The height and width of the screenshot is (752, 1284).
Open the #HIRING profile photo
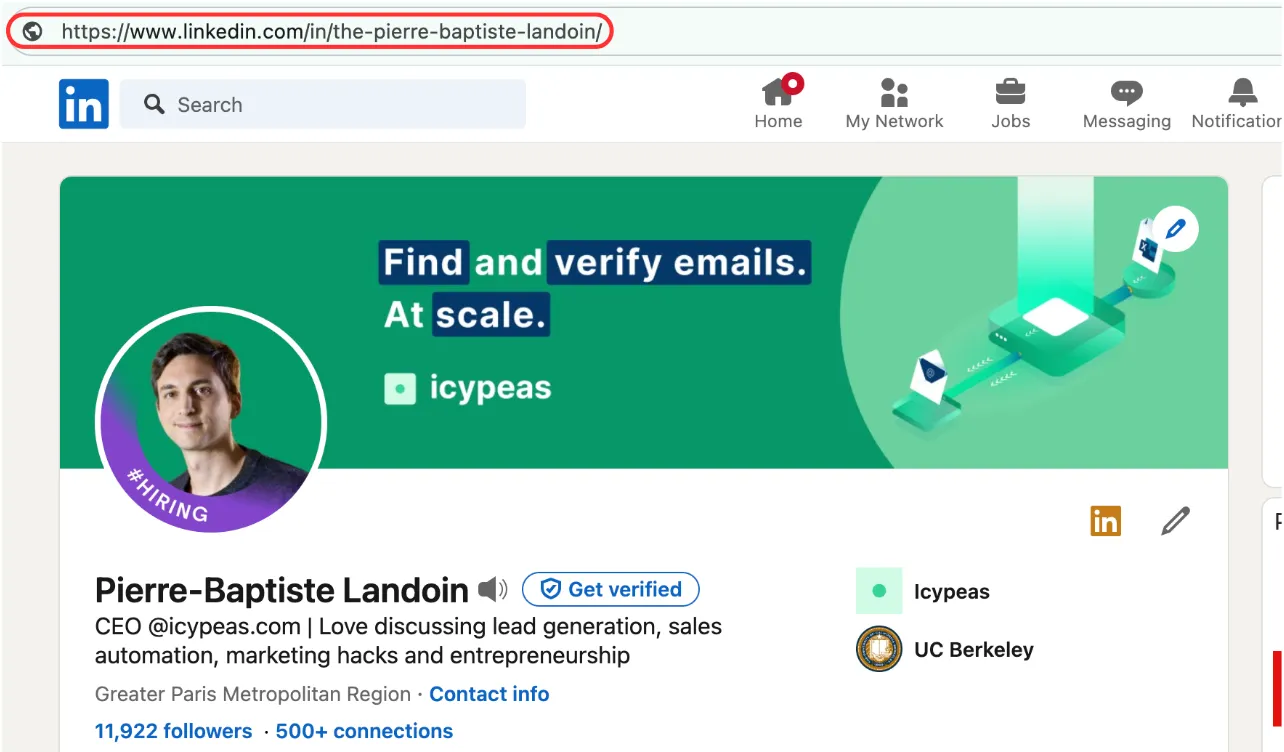click(x=211, y=419)
